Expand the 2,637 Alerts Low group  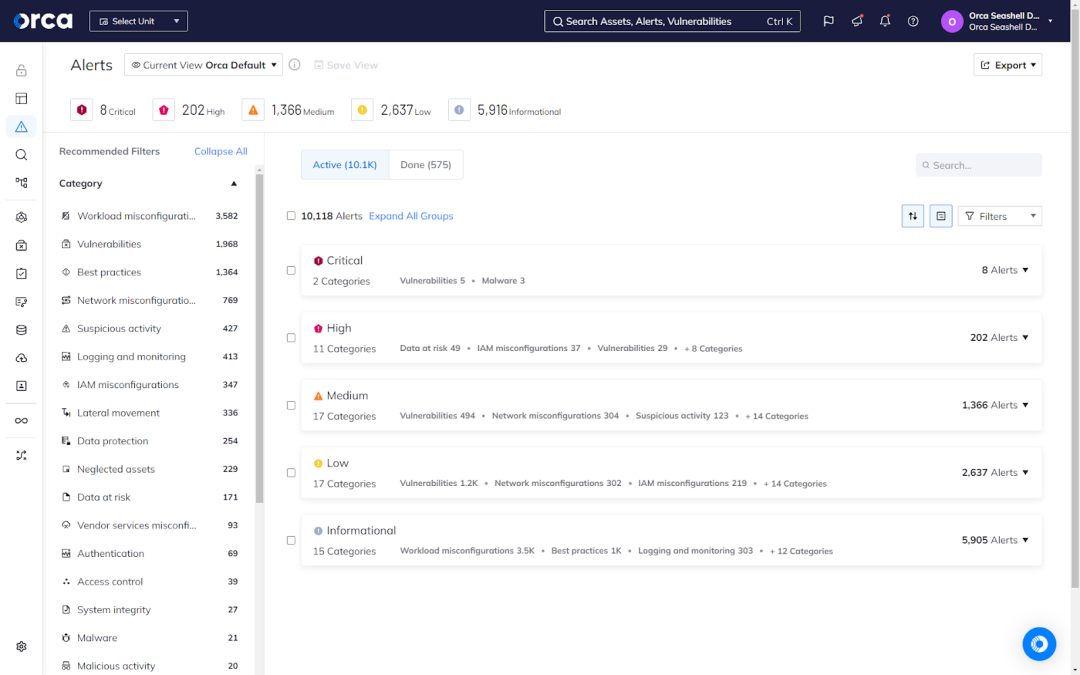point(995,472)
